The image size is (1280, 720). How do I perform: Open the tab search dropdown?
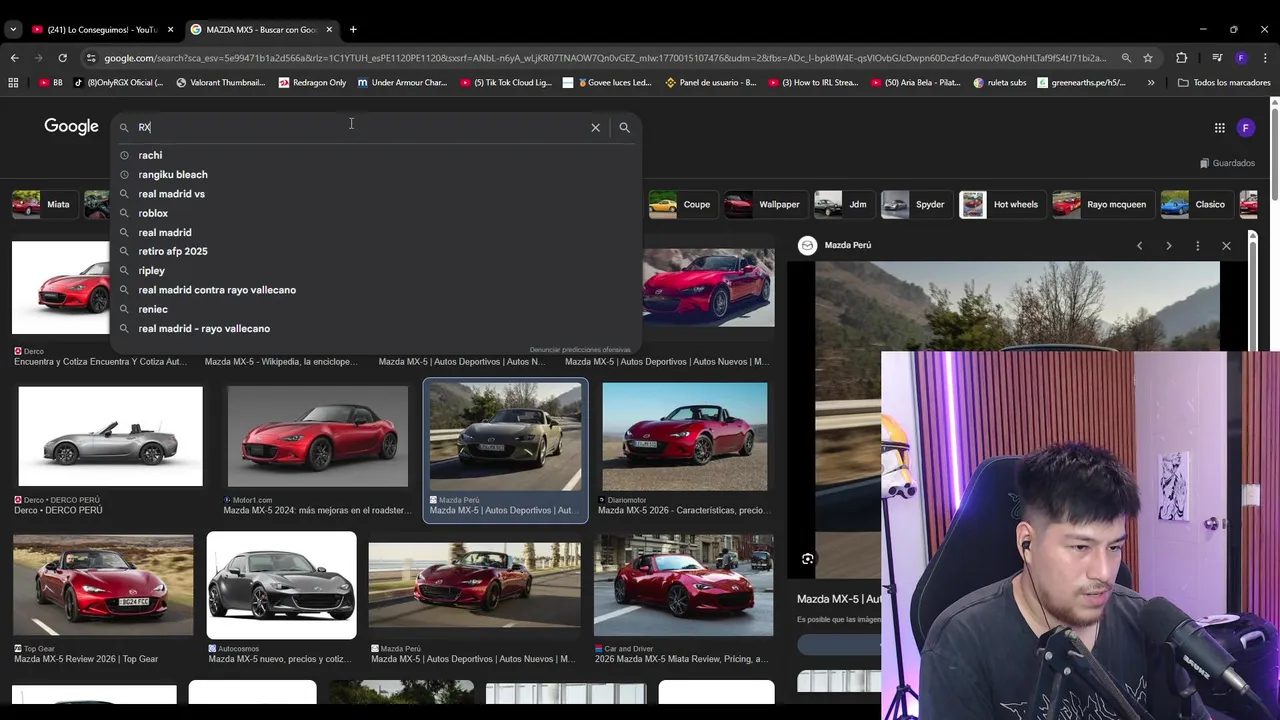point(13,30)
